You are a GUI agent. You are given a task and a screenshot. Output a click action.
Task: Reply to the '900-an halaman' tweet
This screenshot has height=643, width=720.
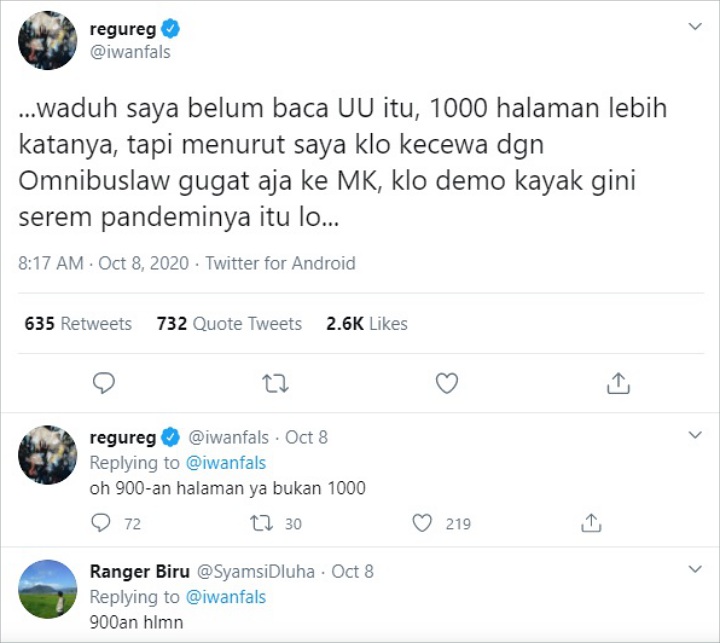(x=101, y=523)
